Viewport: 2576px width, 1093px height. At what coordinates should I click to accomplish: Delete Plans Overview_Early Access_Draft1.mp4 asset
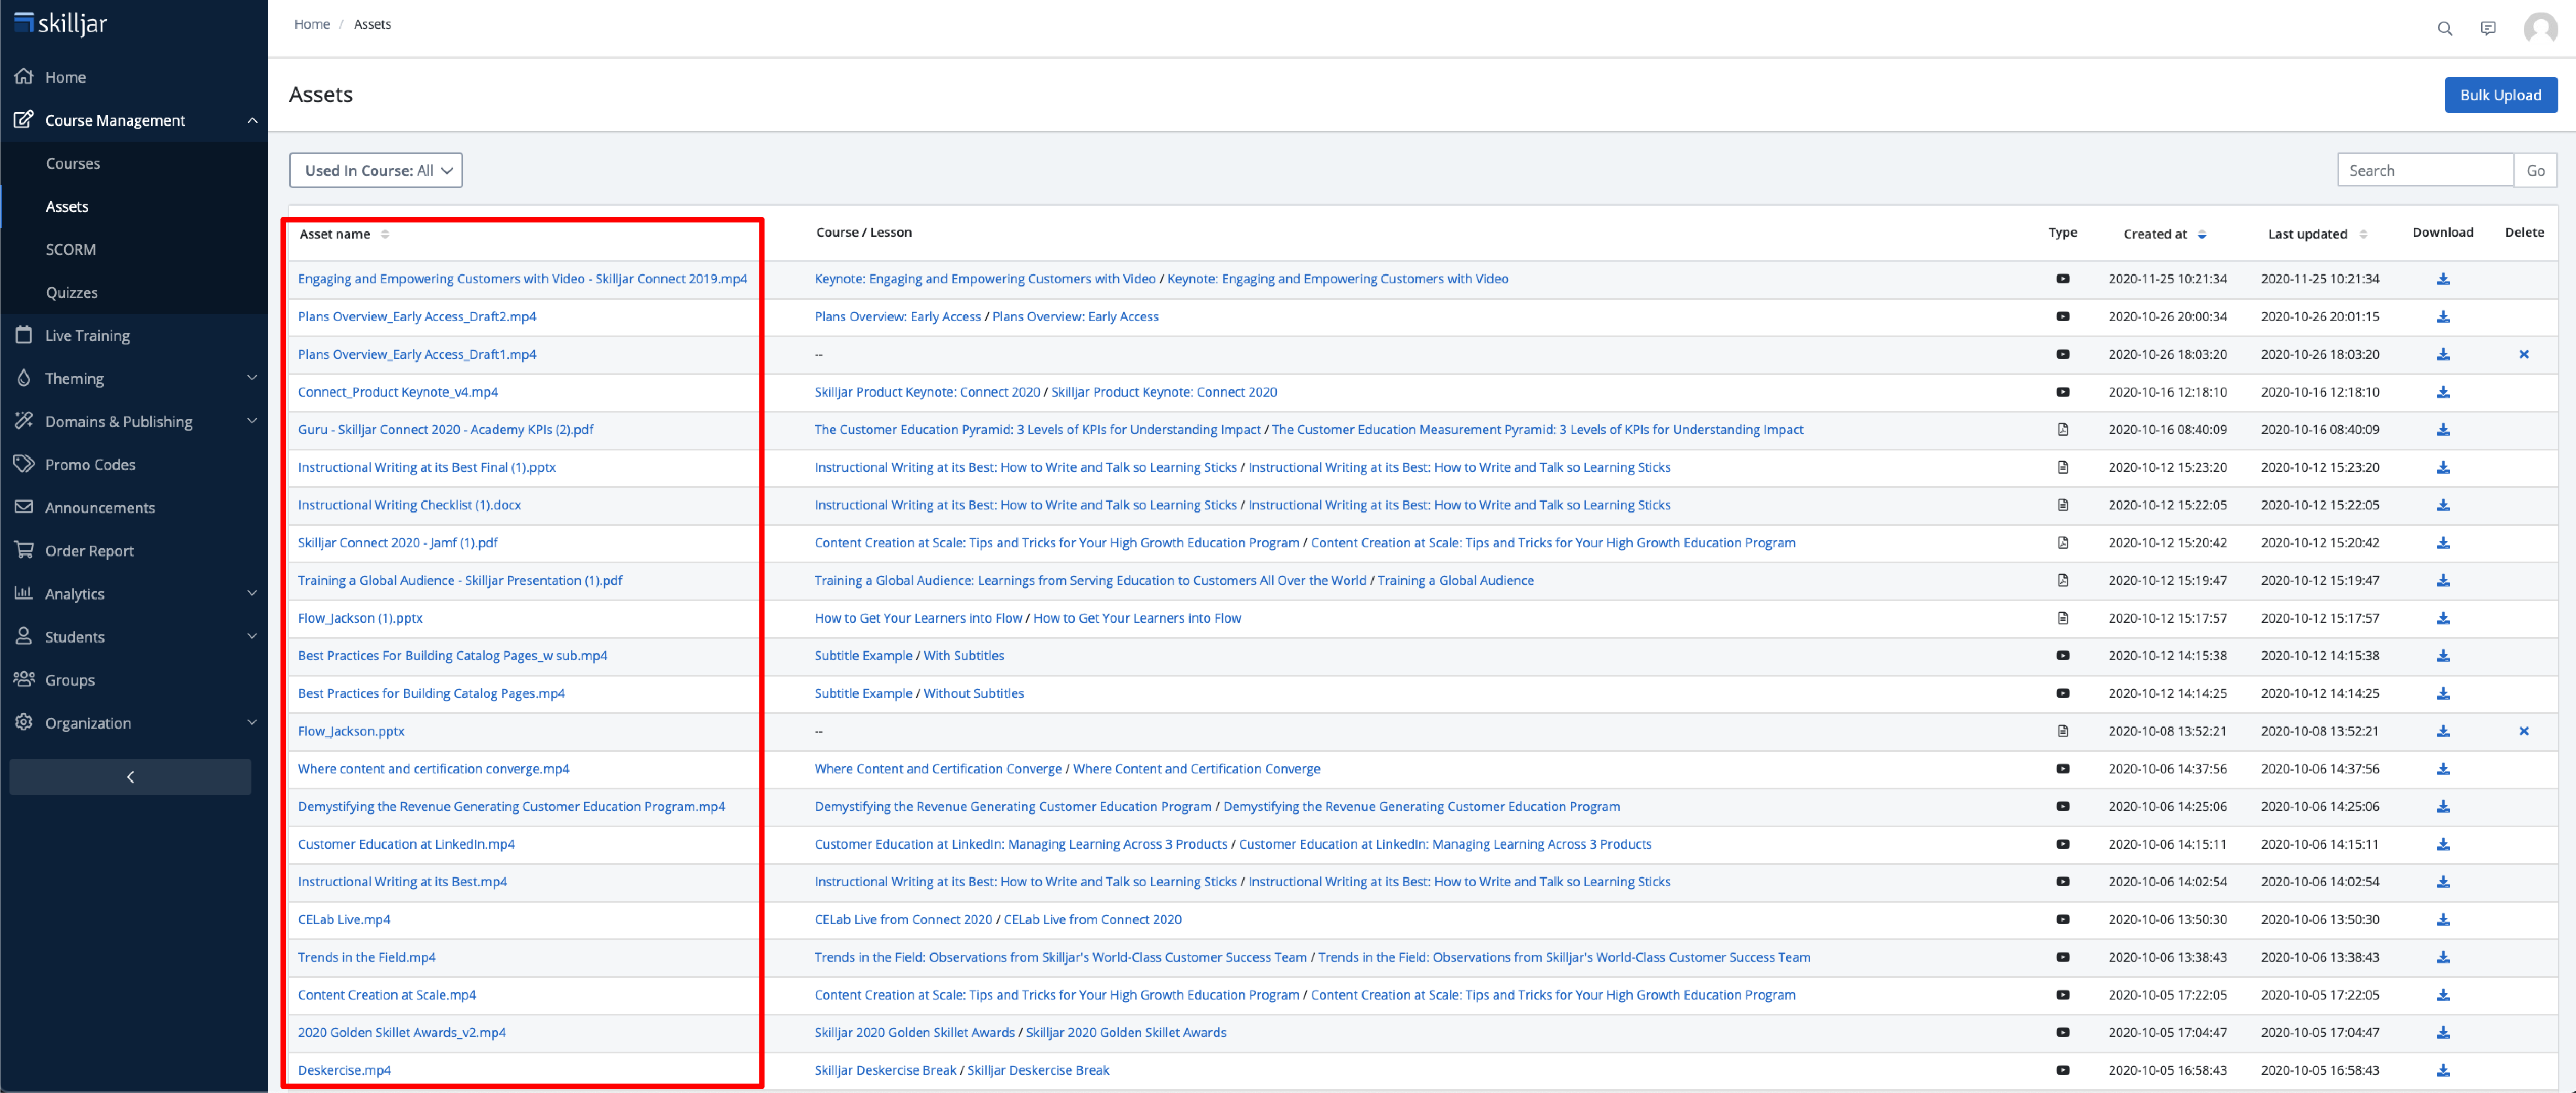point(2523,354)
